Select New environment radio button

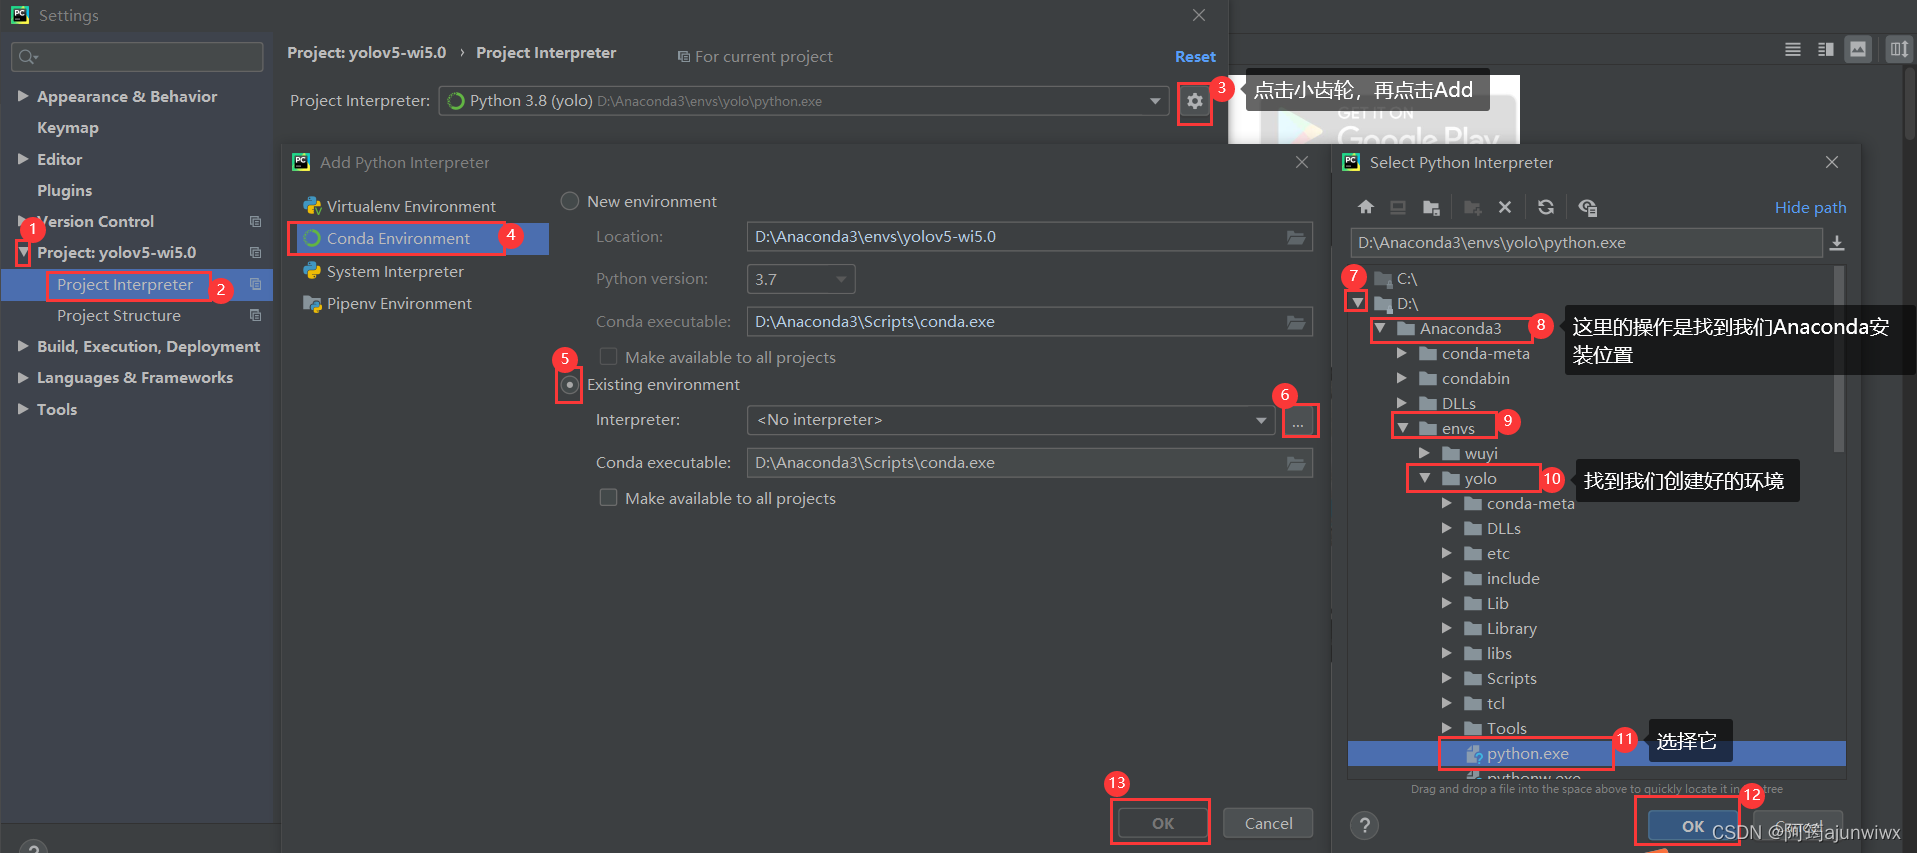[x=570, y=201]
